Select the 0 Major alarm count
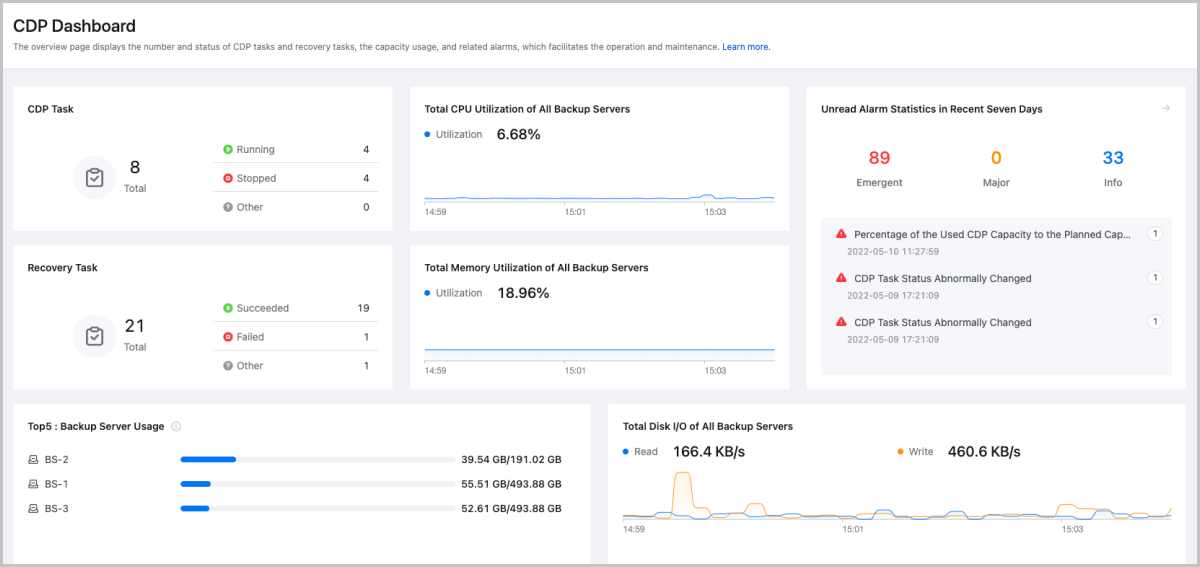1200x567 pixels. tap(996, 158)
